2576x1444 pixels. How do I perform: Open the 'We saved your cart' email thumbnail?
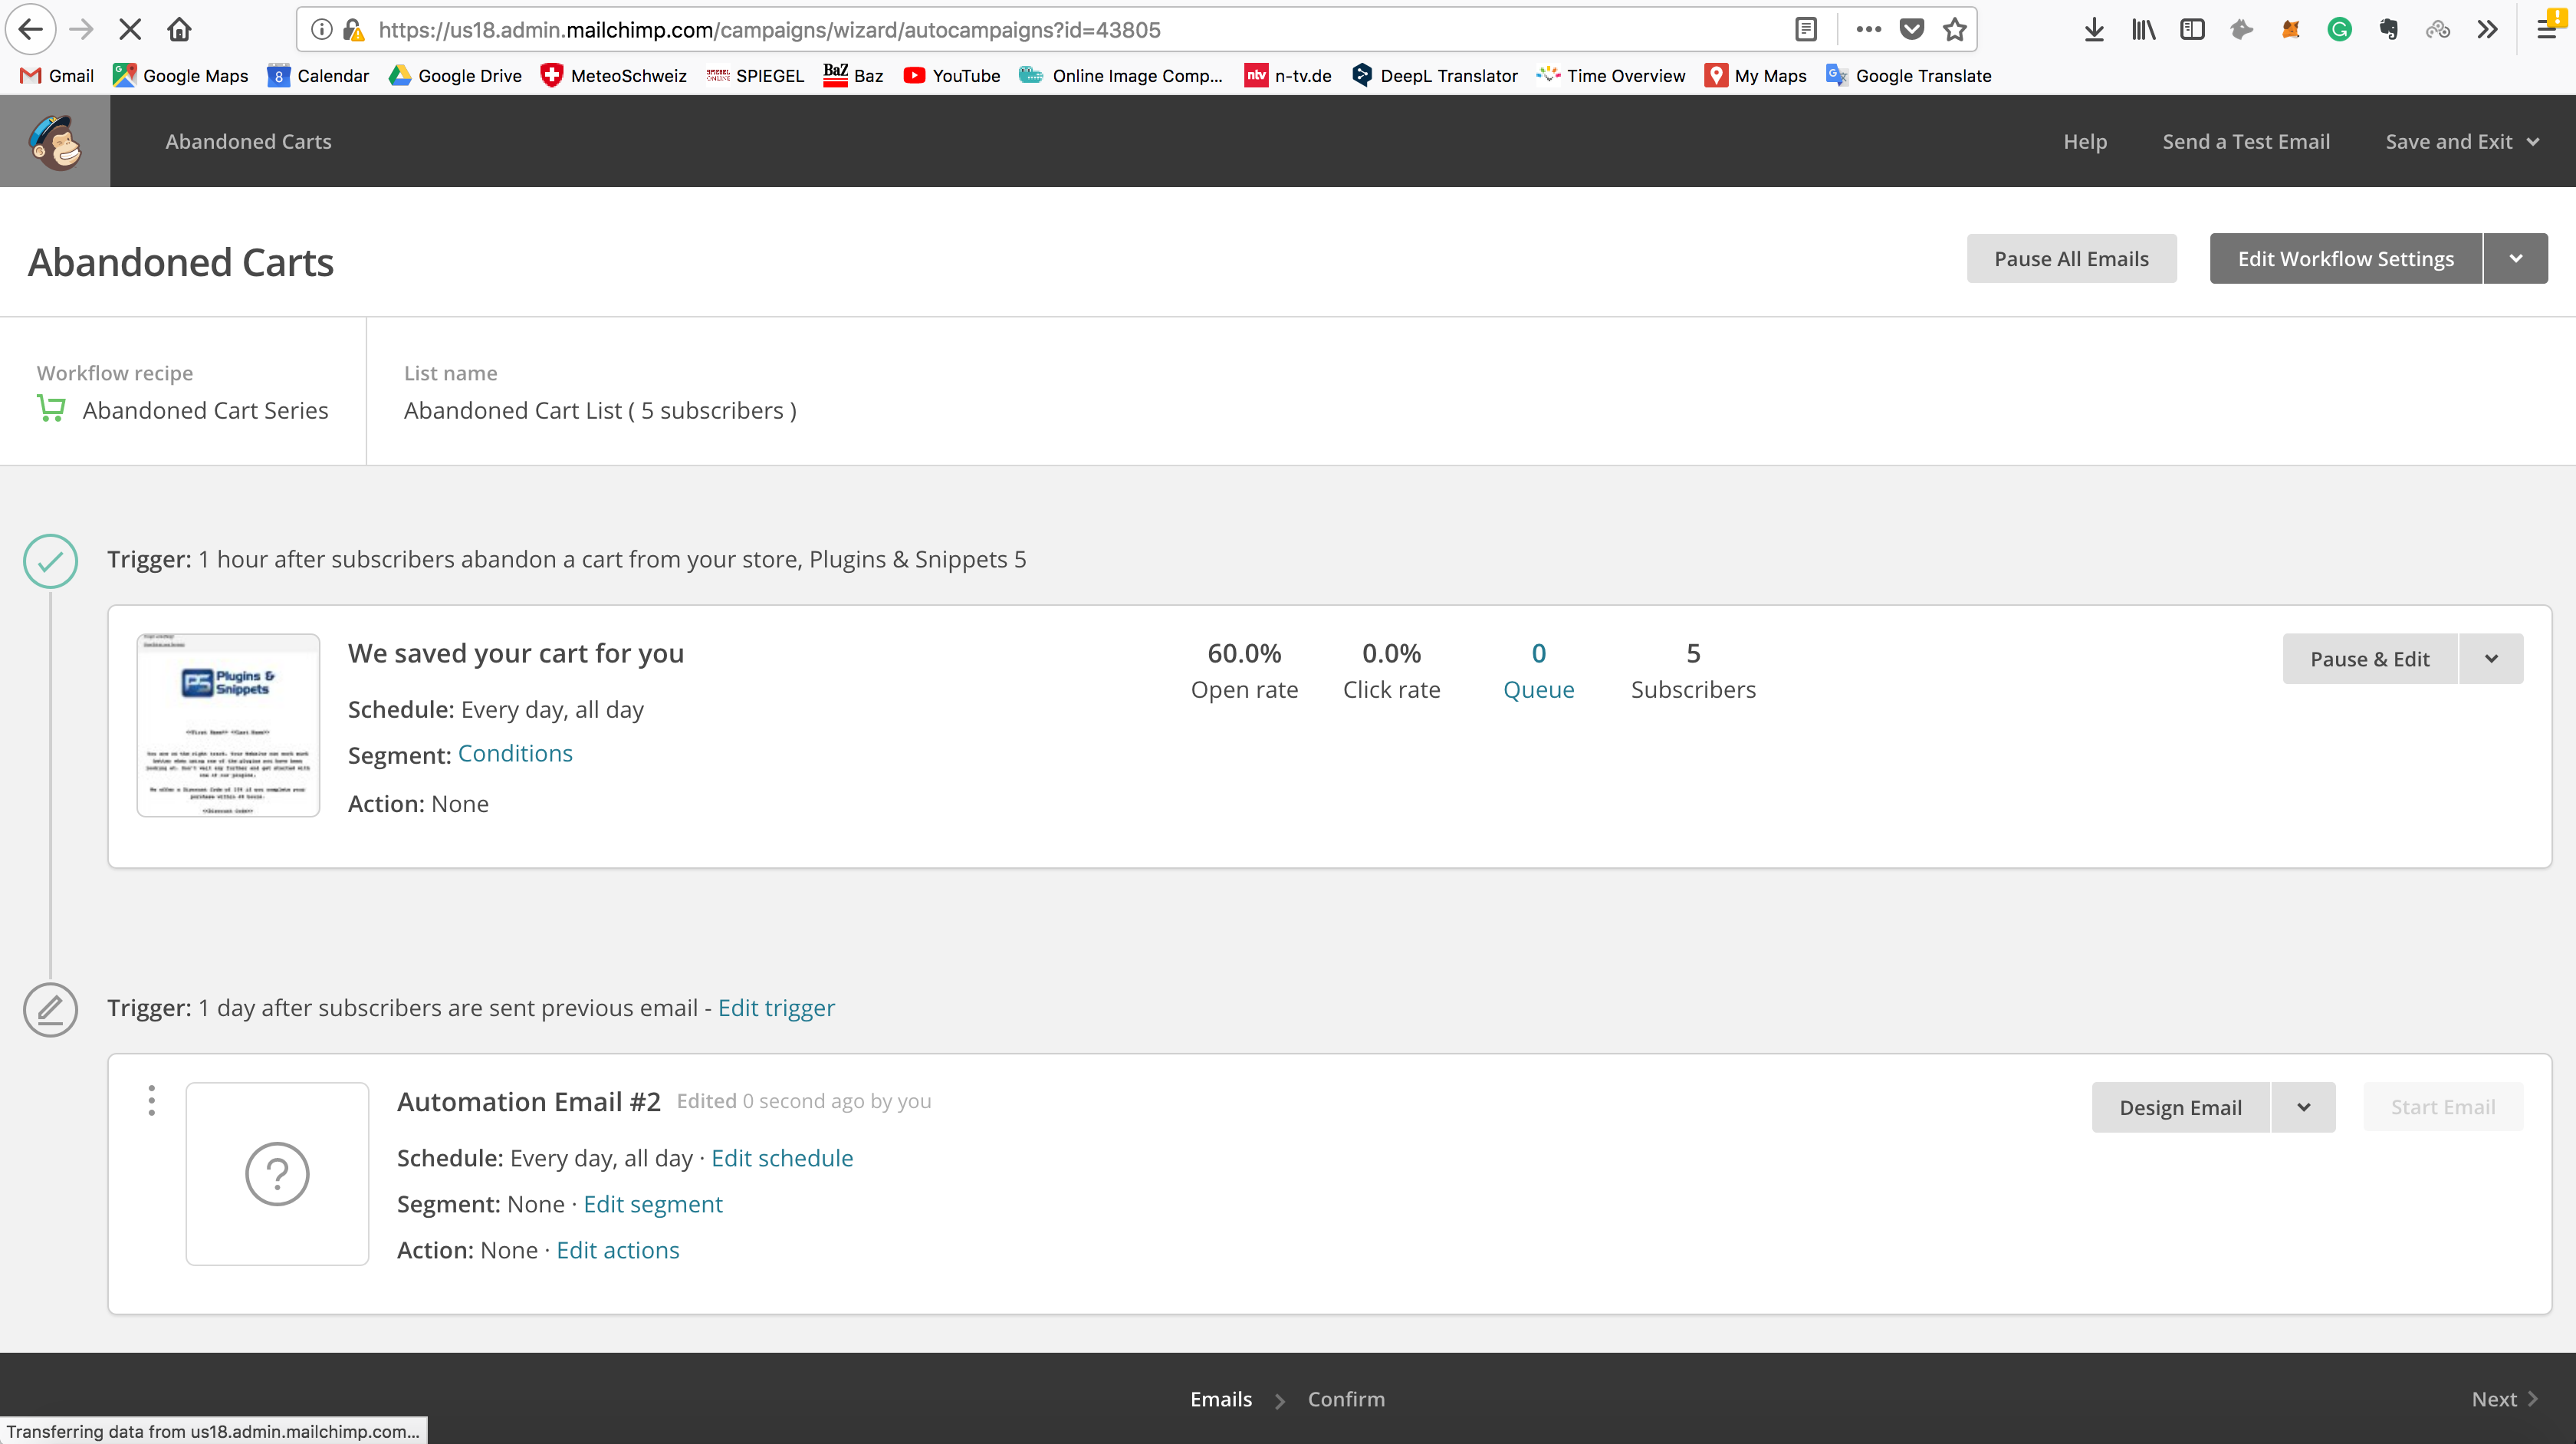[228, 725]
